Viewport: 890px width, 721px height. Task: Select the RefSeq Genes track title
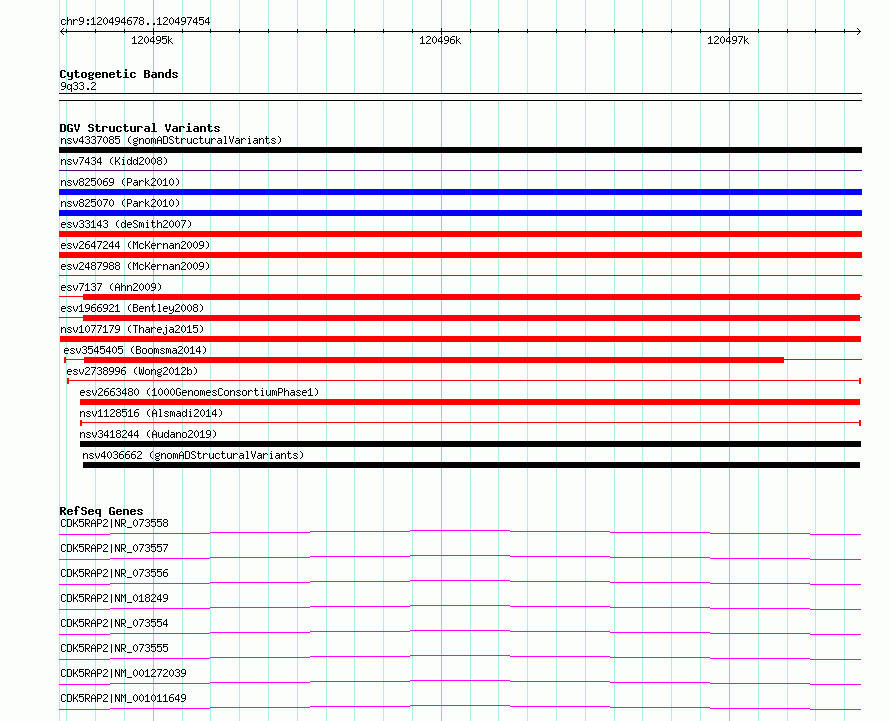(101, 511)
